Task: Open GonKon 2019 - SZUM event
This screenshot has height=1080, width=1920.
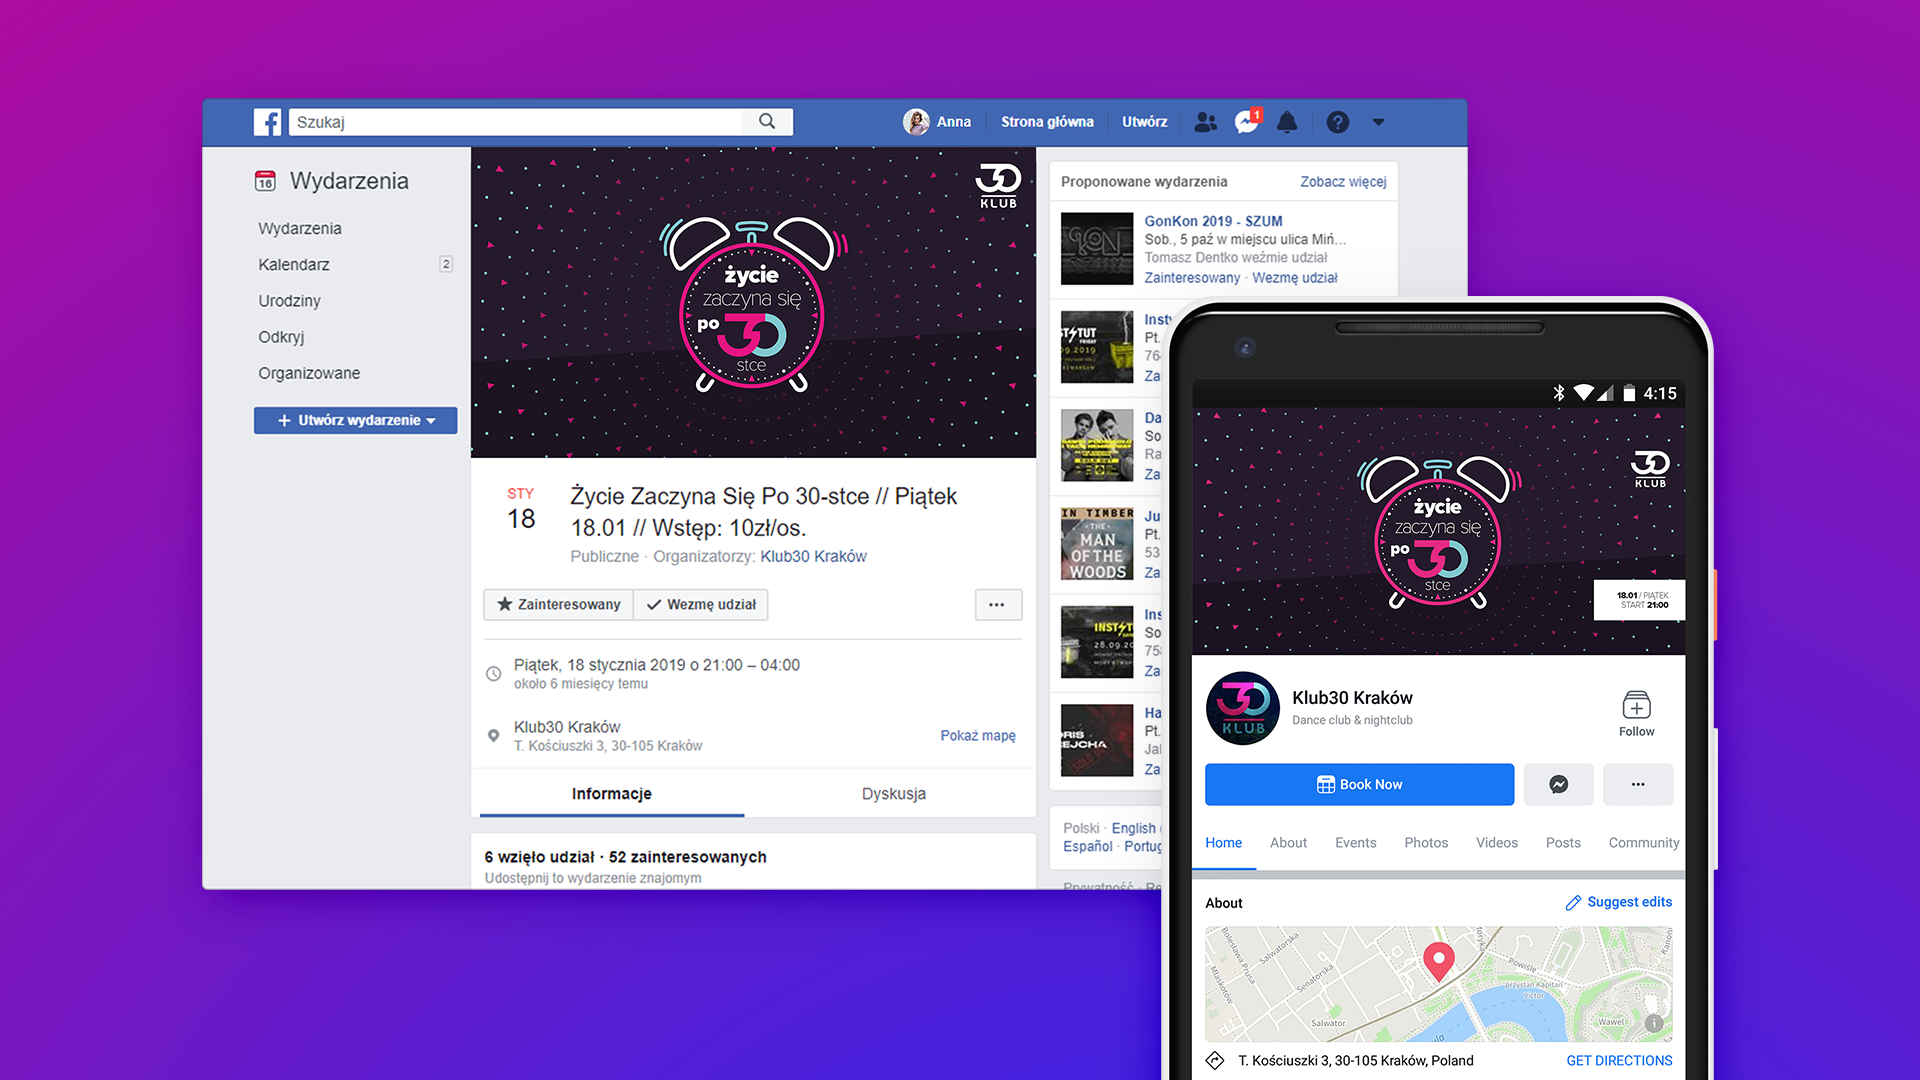Action: (x=1213, y=221)
